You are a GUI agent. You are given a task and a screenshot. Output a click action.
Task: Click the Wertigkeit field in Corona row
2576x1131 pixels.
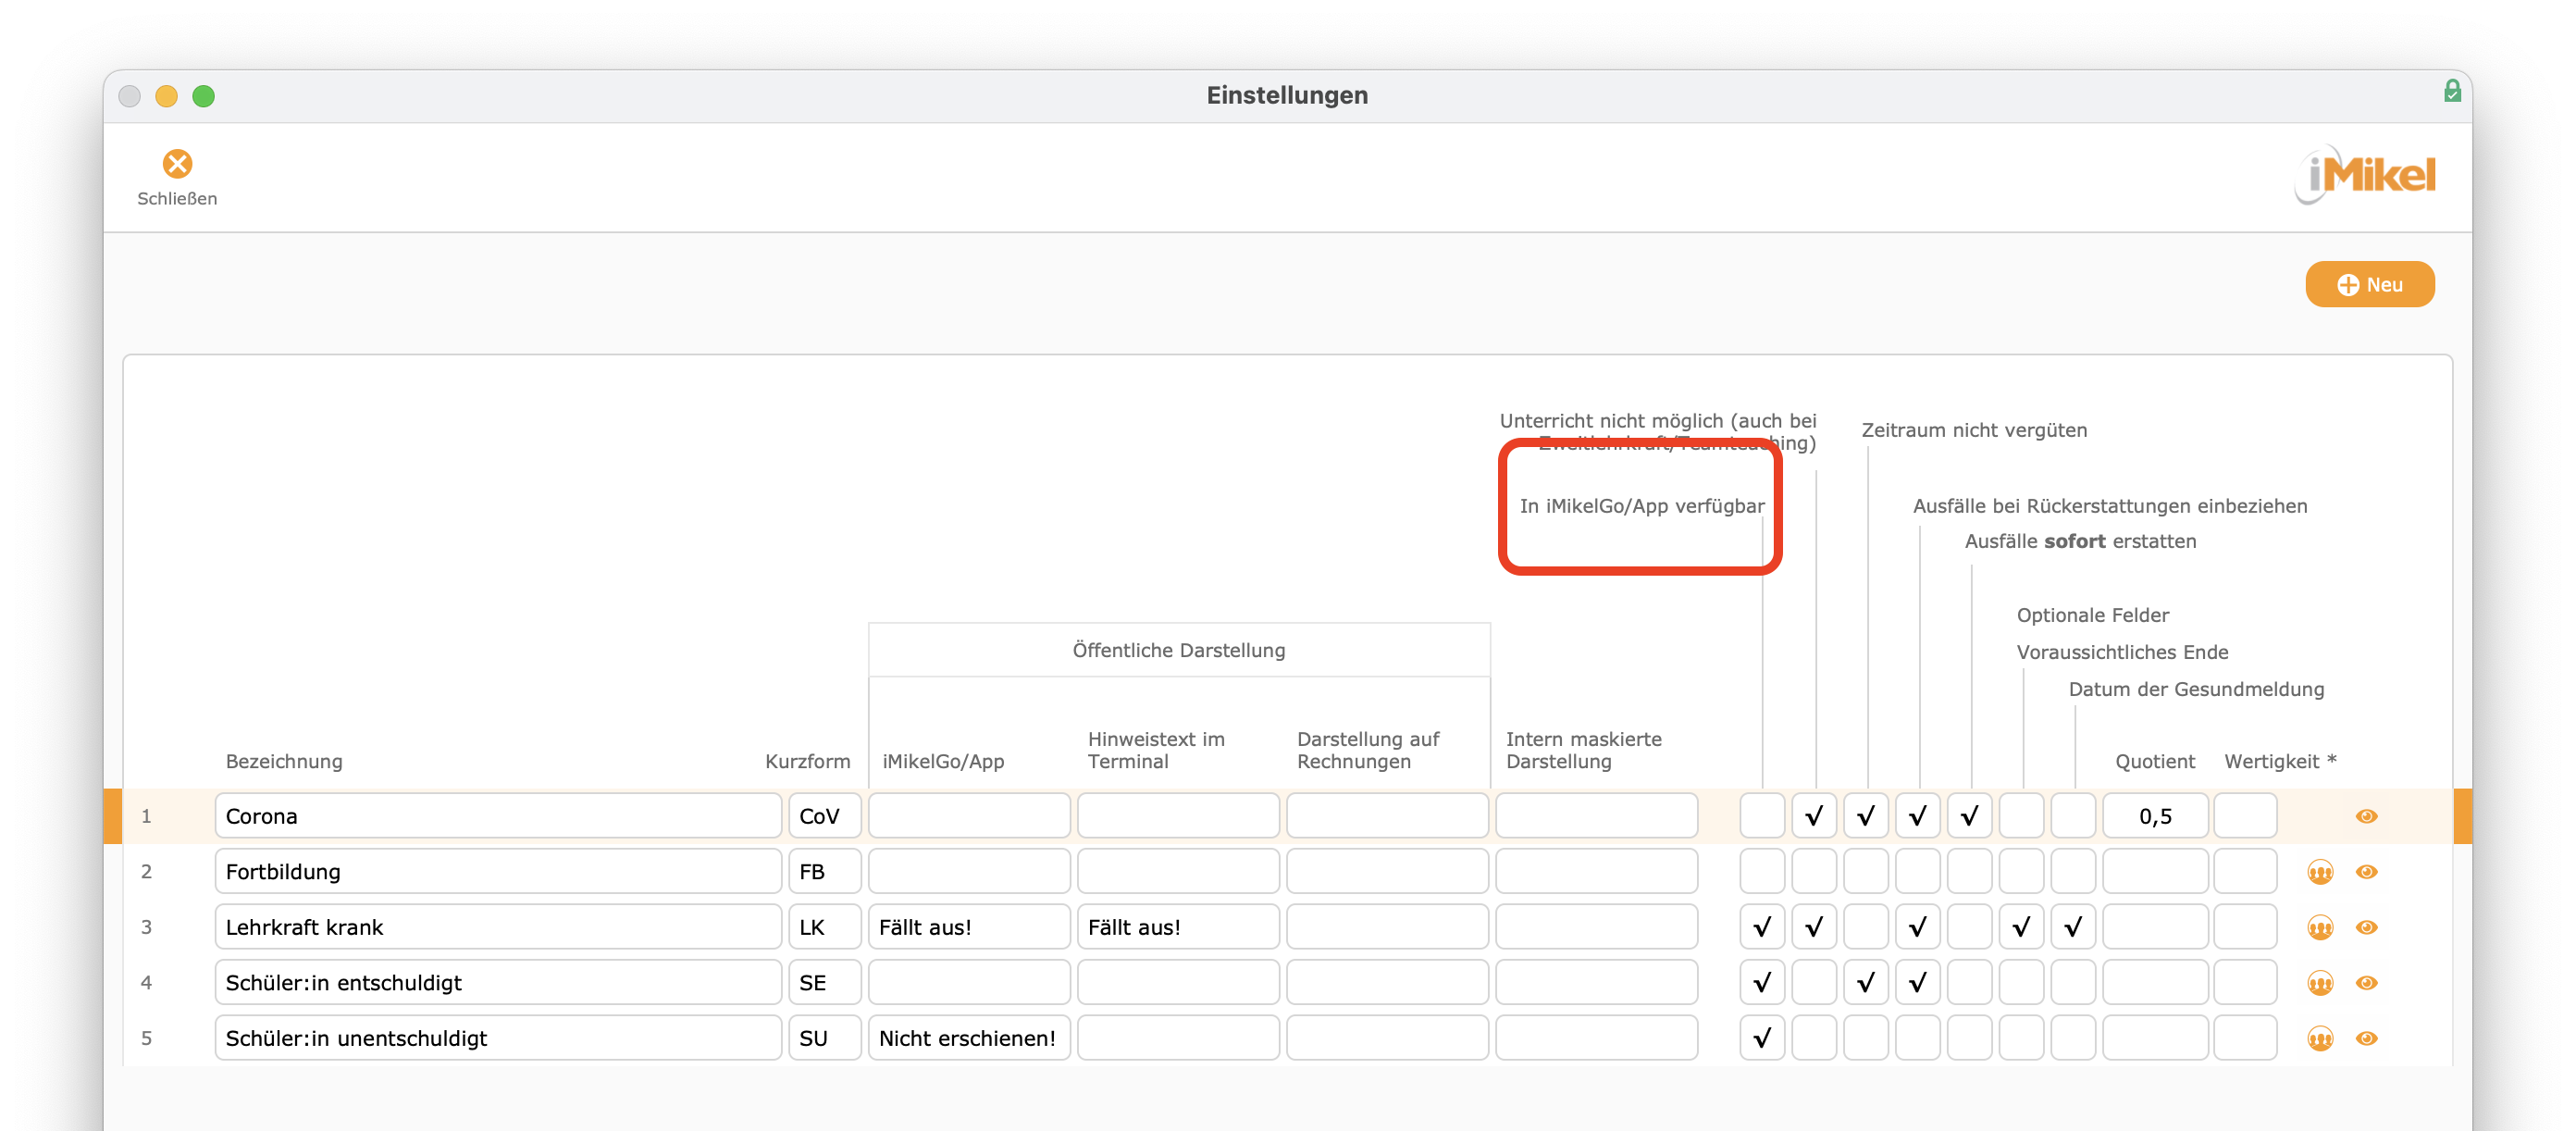point(2245,816)
